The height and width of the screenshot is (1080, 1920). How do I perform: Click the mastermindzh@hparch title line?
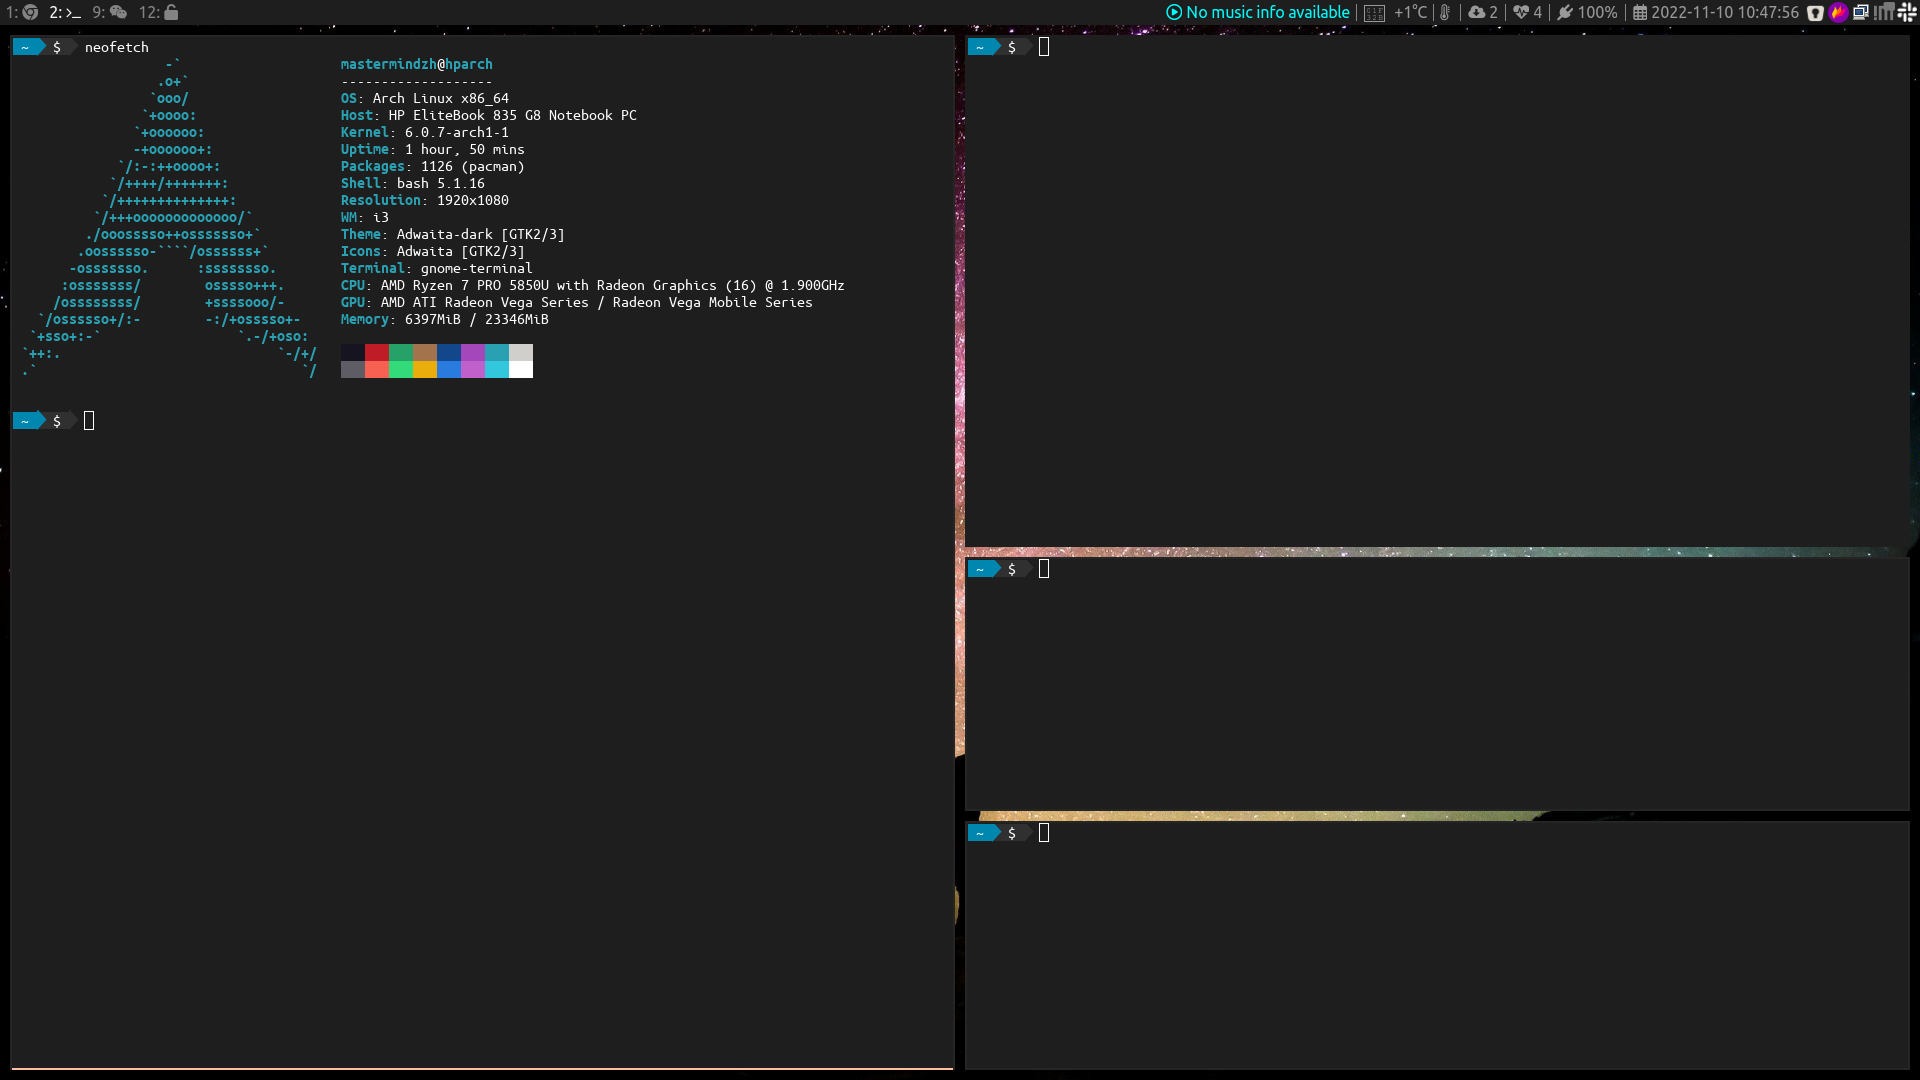click(x=416, y=64)
